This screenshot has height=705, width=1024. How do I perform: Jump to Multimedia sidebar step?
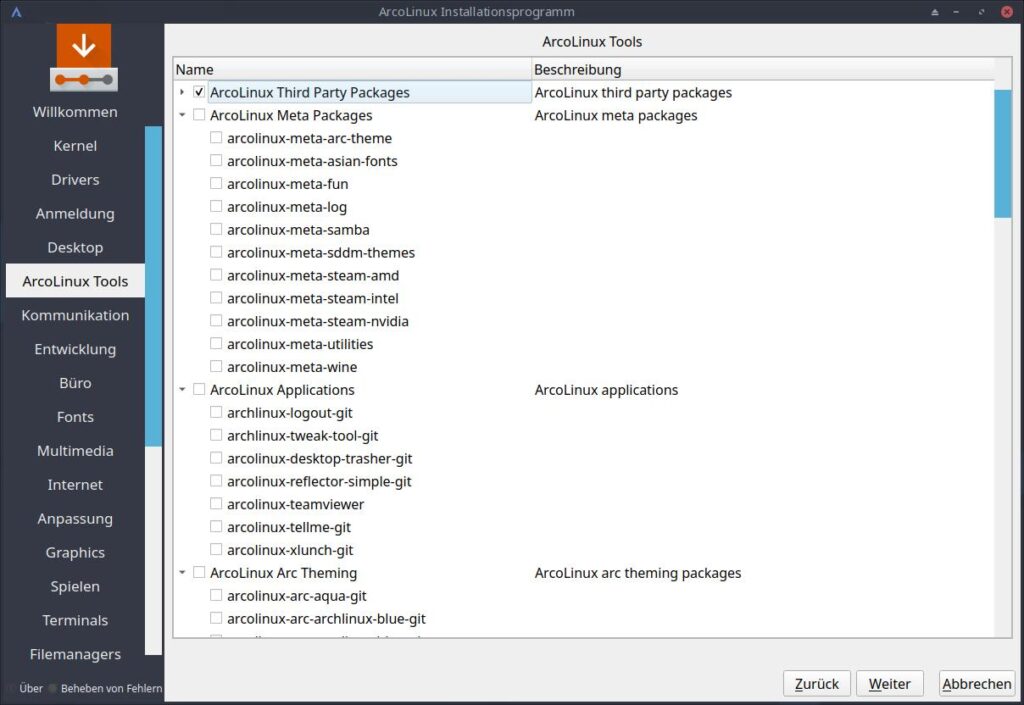75,451
